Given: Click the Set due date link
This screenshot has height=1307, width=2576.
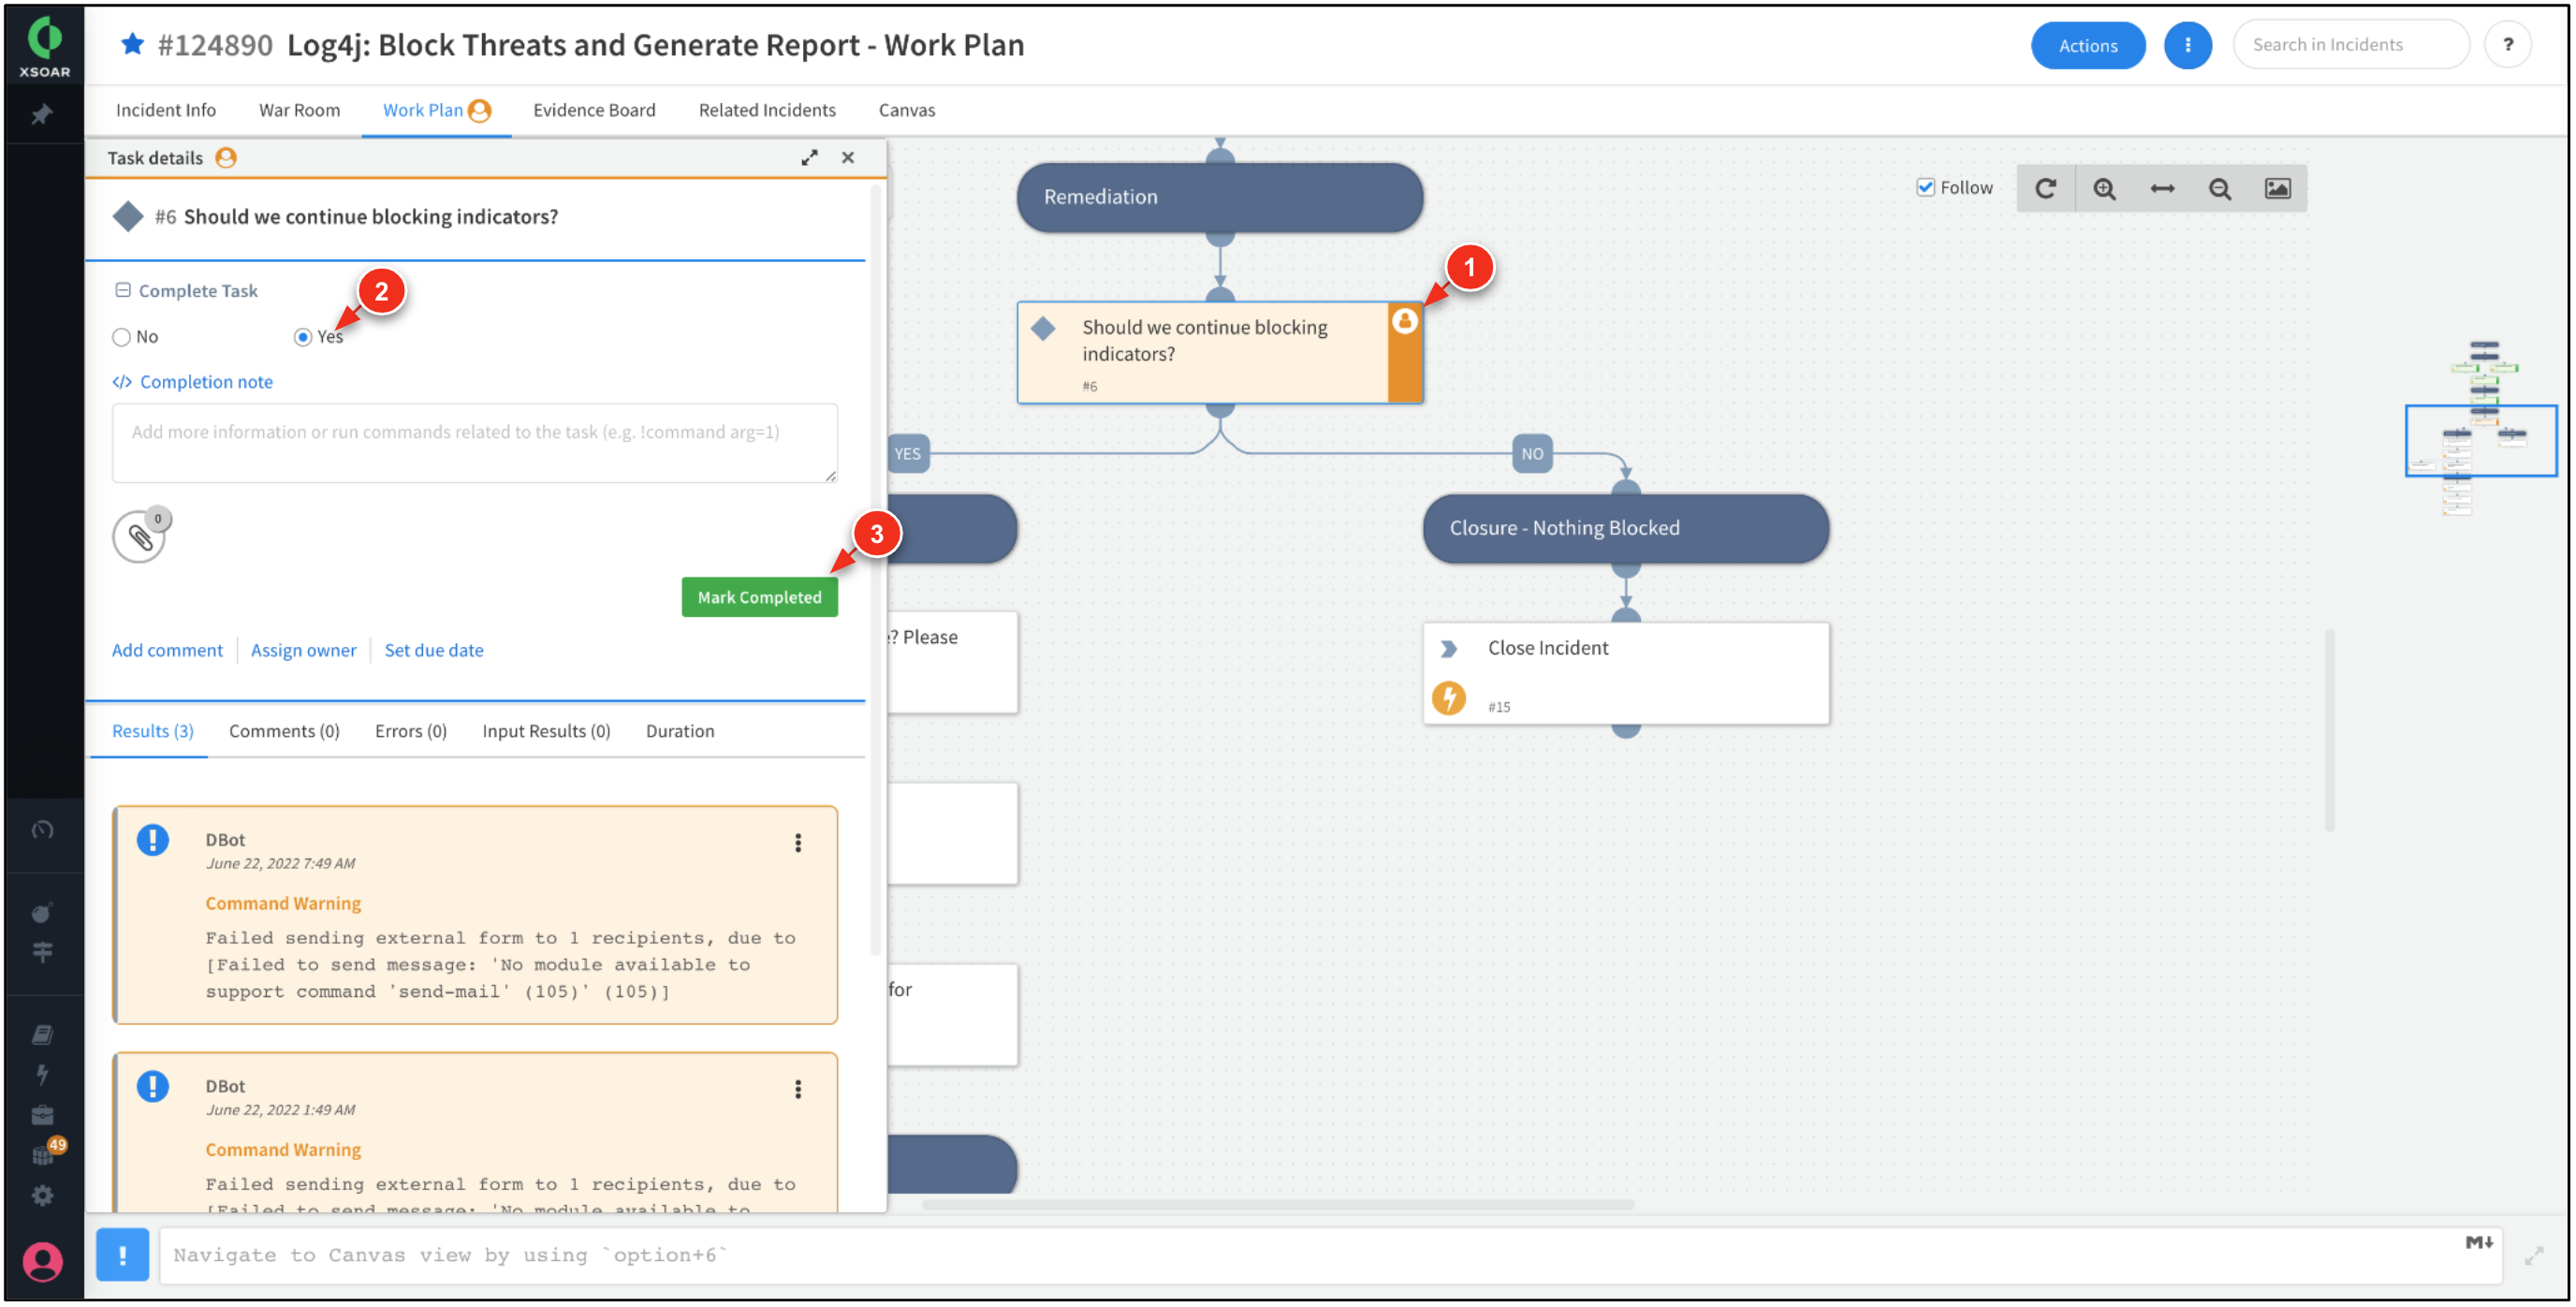Looking at the screenshot, I should click(434, 650).
